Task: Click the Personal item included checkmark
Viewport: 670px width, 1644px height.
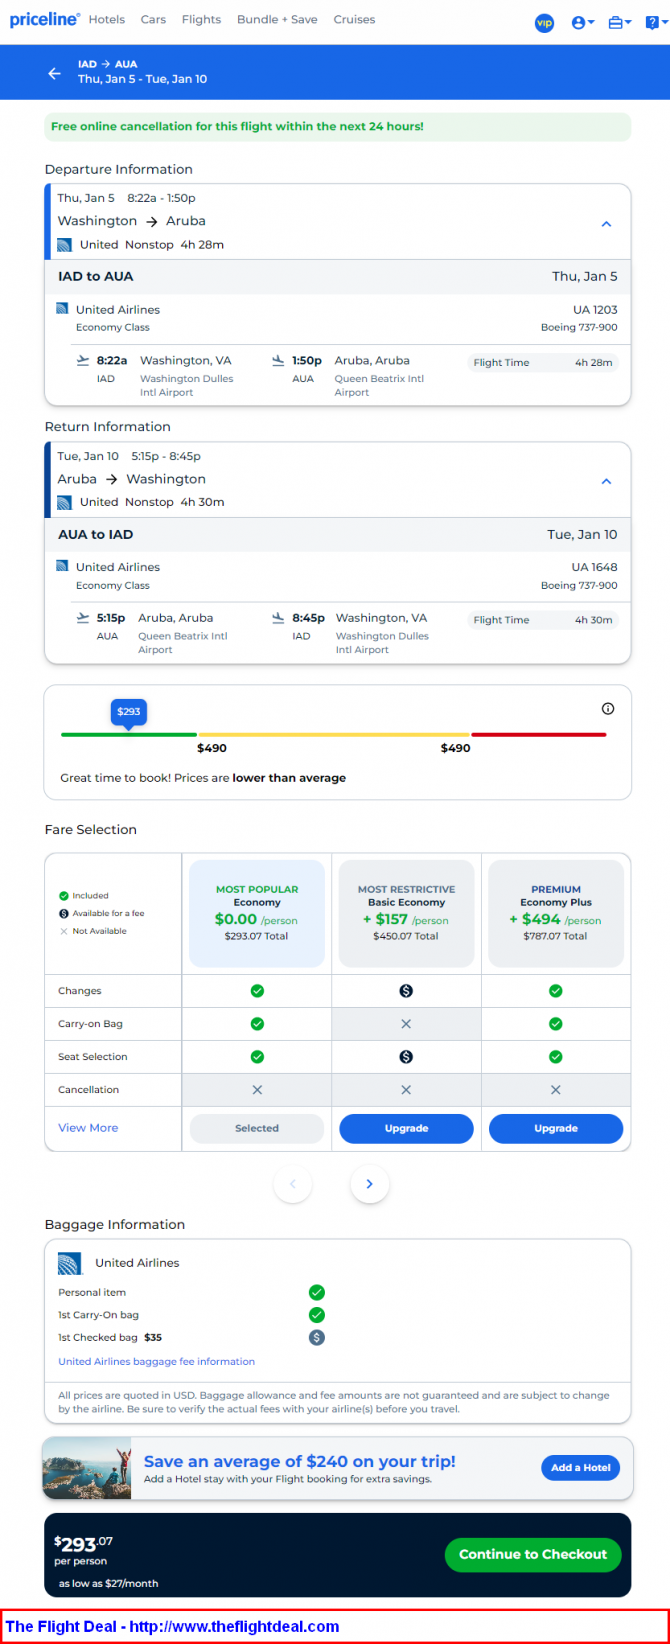Action: click(317, 1293)
